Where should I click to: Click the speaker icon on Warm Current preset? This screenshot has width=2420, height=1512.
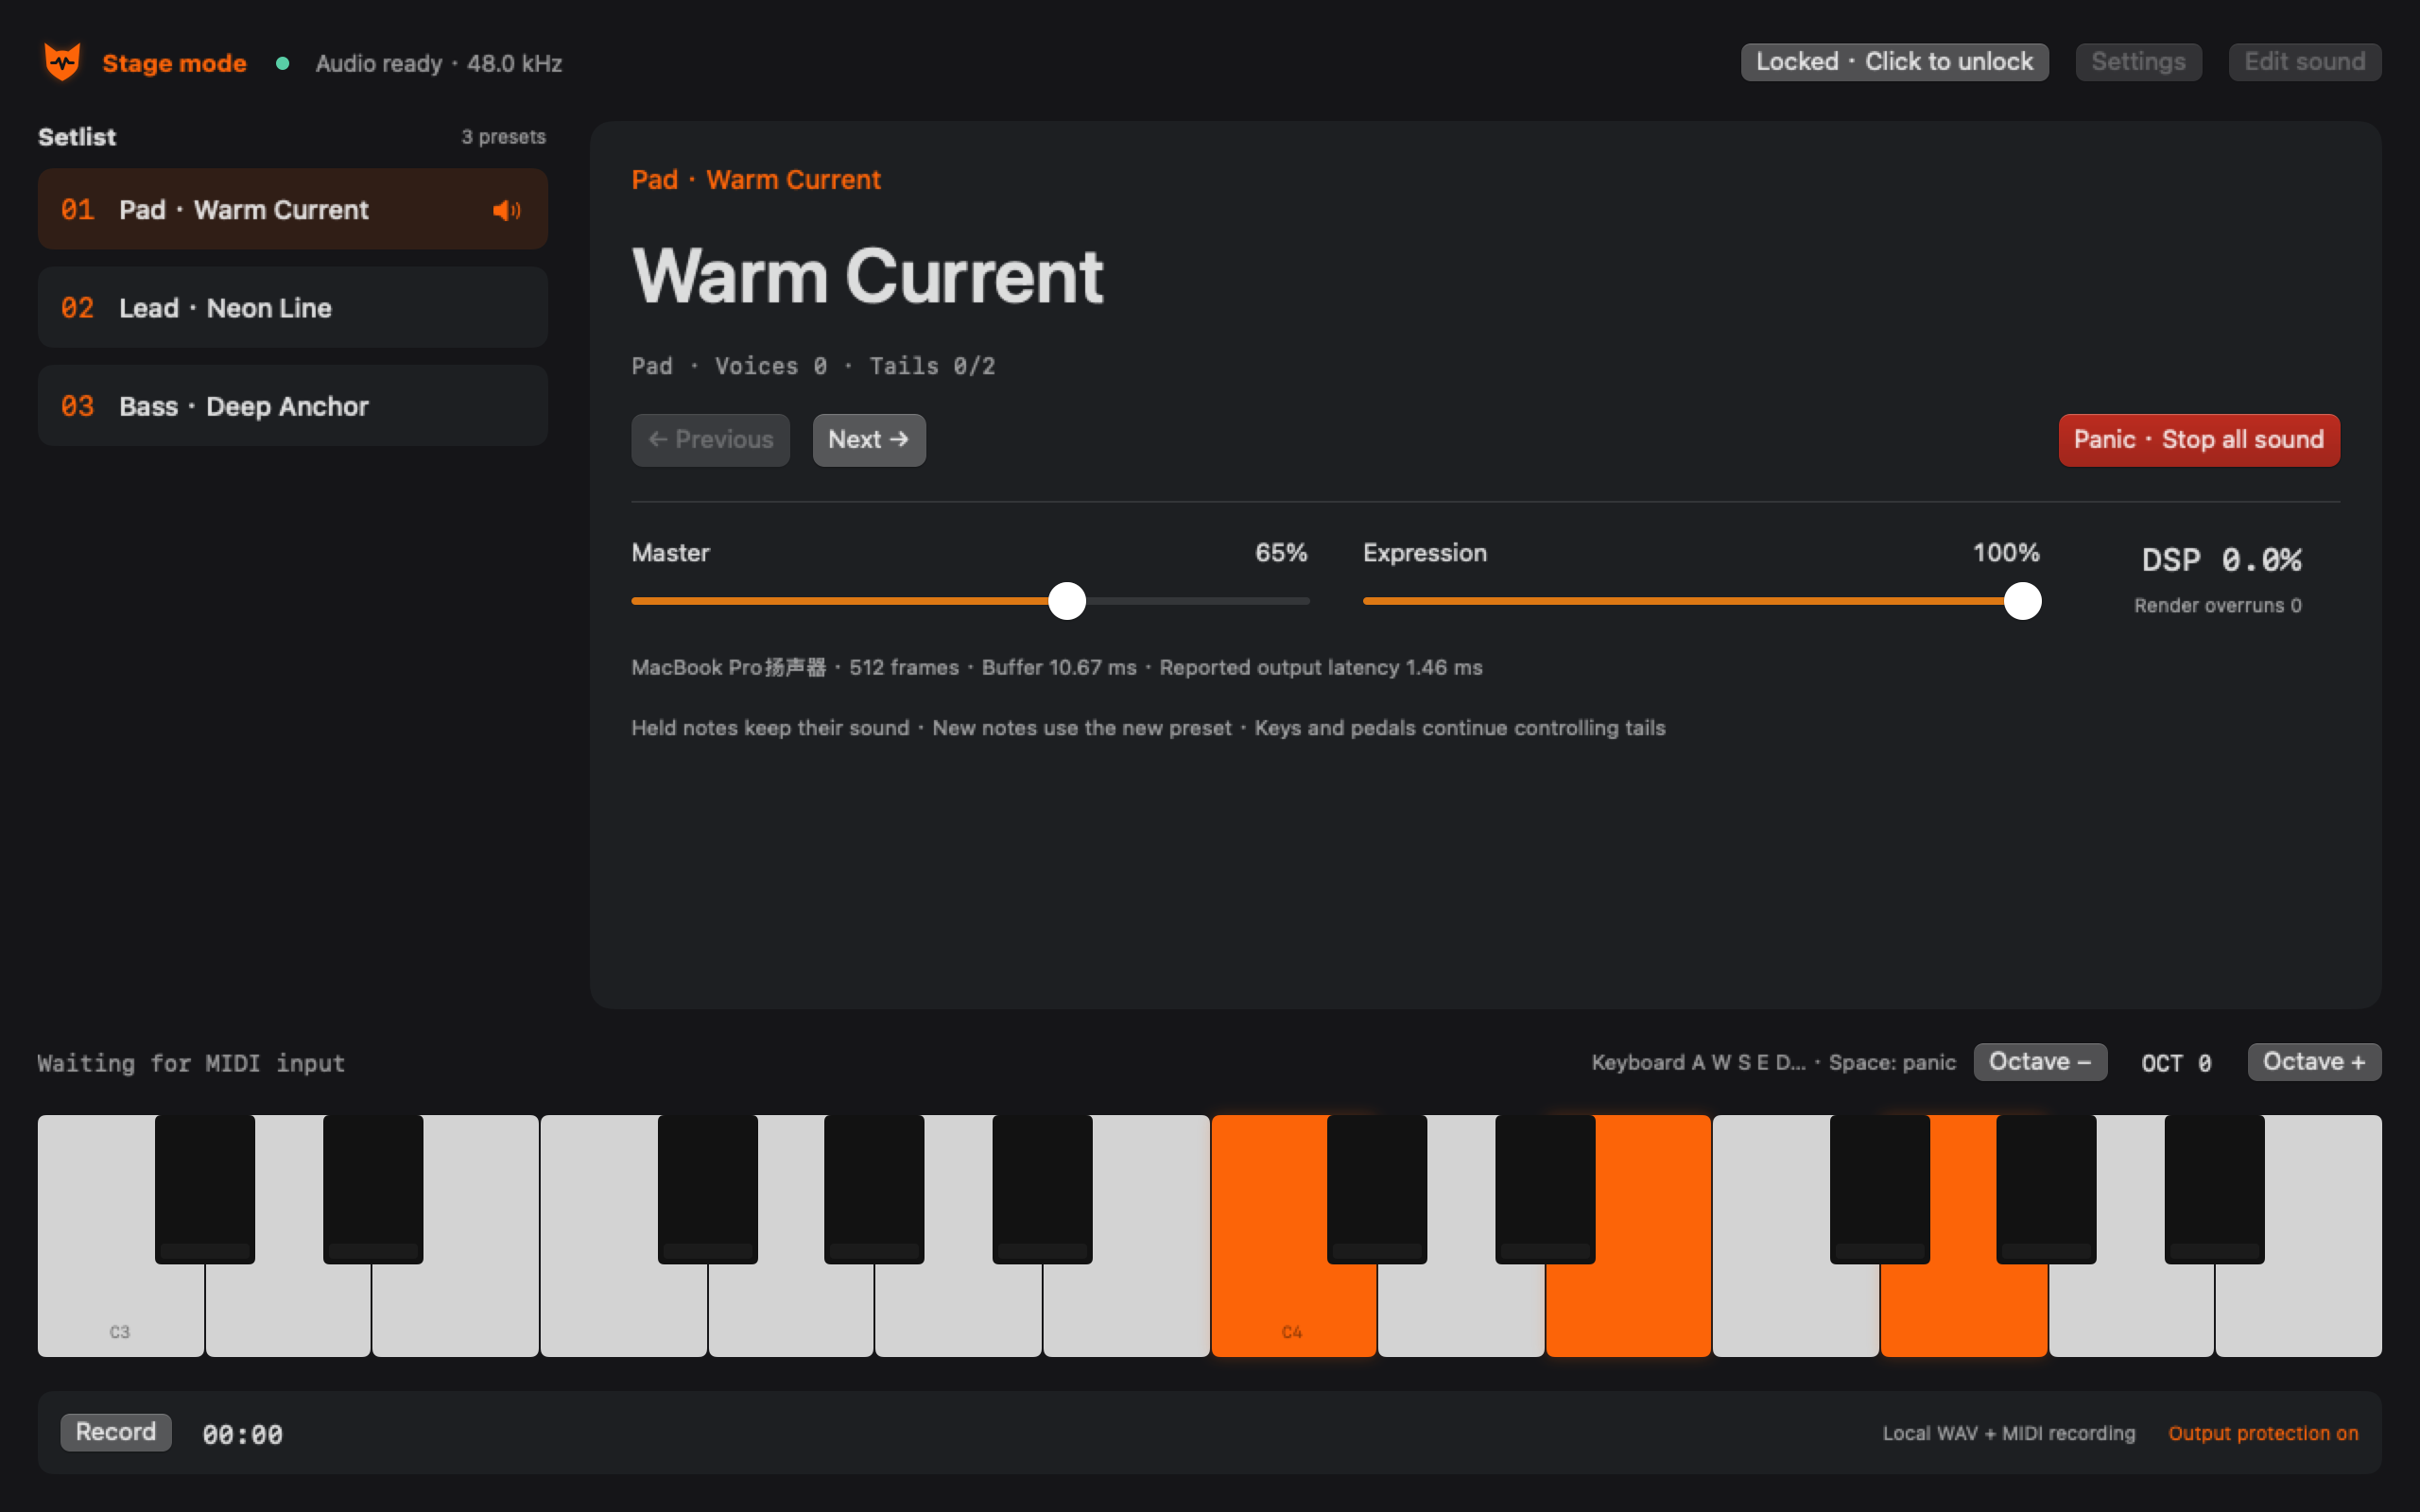point(506,210)
